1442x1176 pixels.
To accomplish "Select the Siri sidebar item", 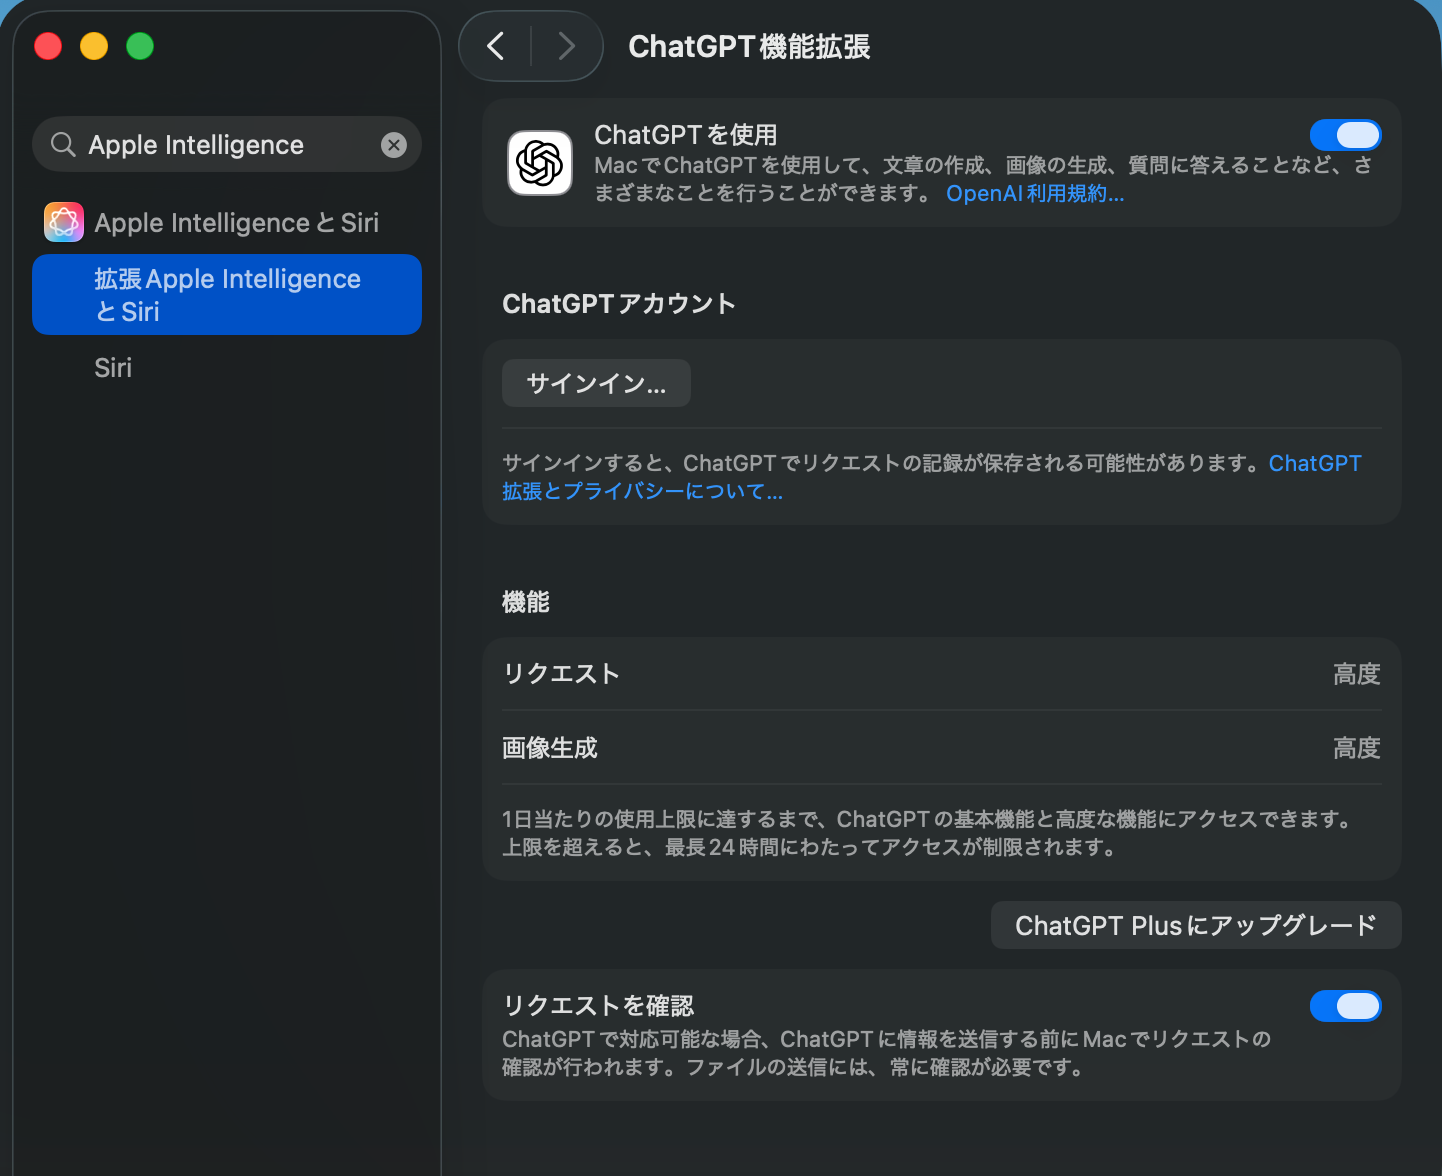I will (x=227, y=368).
